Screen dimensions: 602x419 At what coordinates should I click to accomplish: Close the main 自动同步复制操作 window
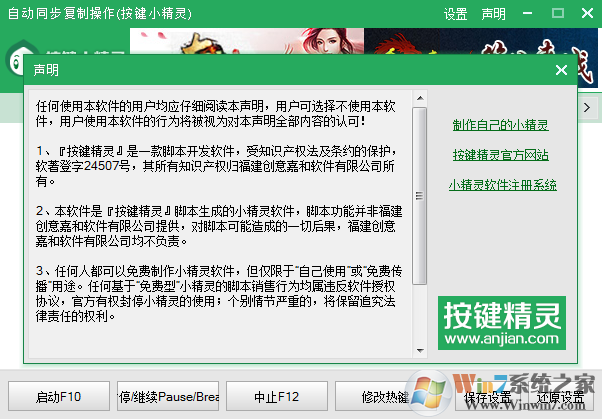point(587,13)
